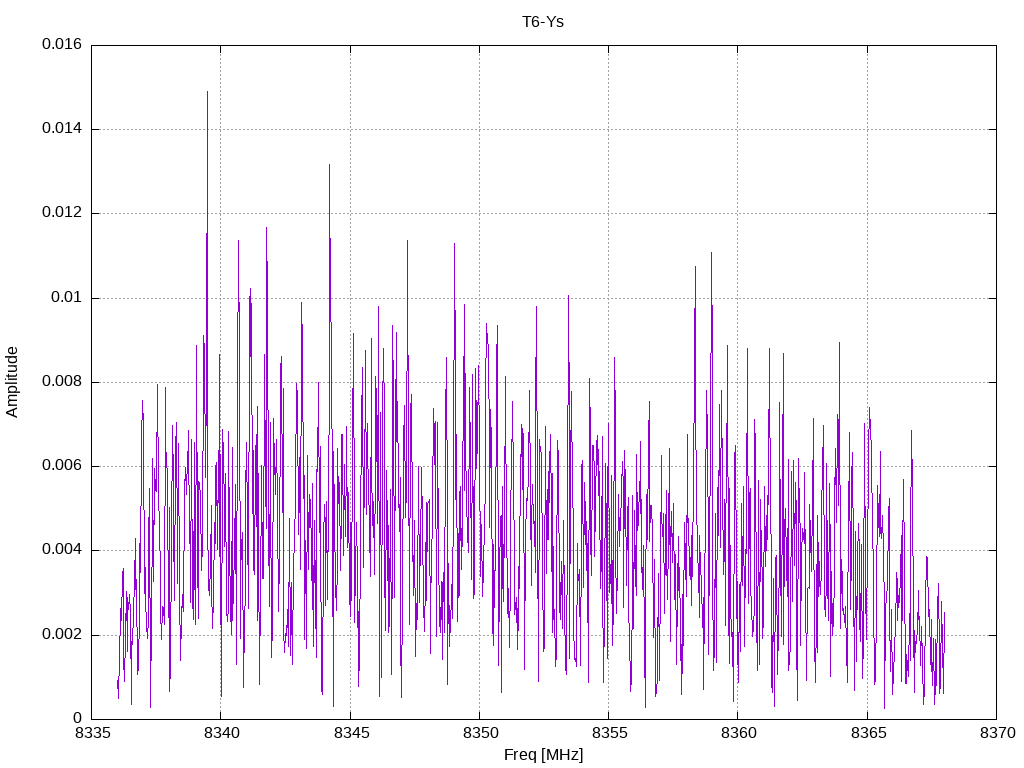Click y-axis tick label 0.012

tap(62, 213)
